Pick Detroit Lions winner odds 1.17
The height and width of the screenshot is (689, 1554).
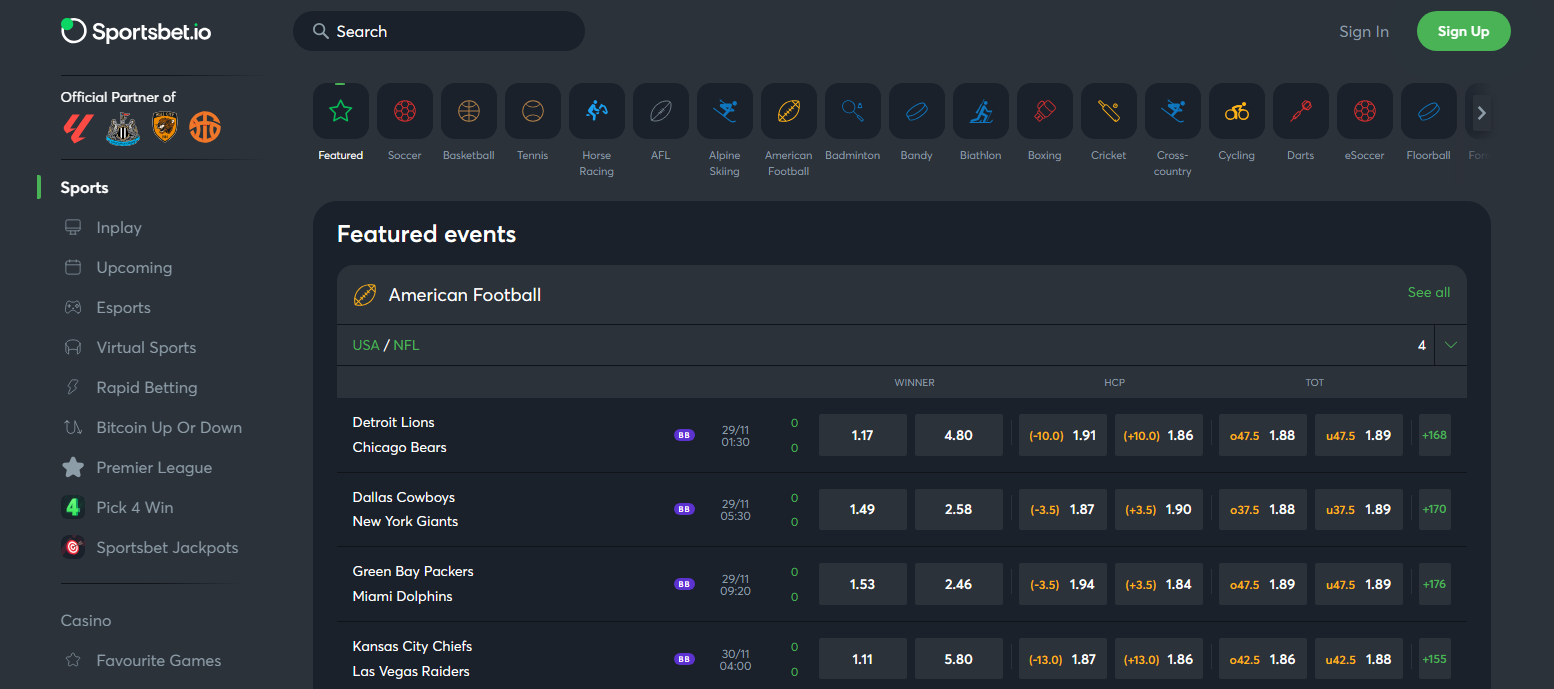click(x=862, y=435)
